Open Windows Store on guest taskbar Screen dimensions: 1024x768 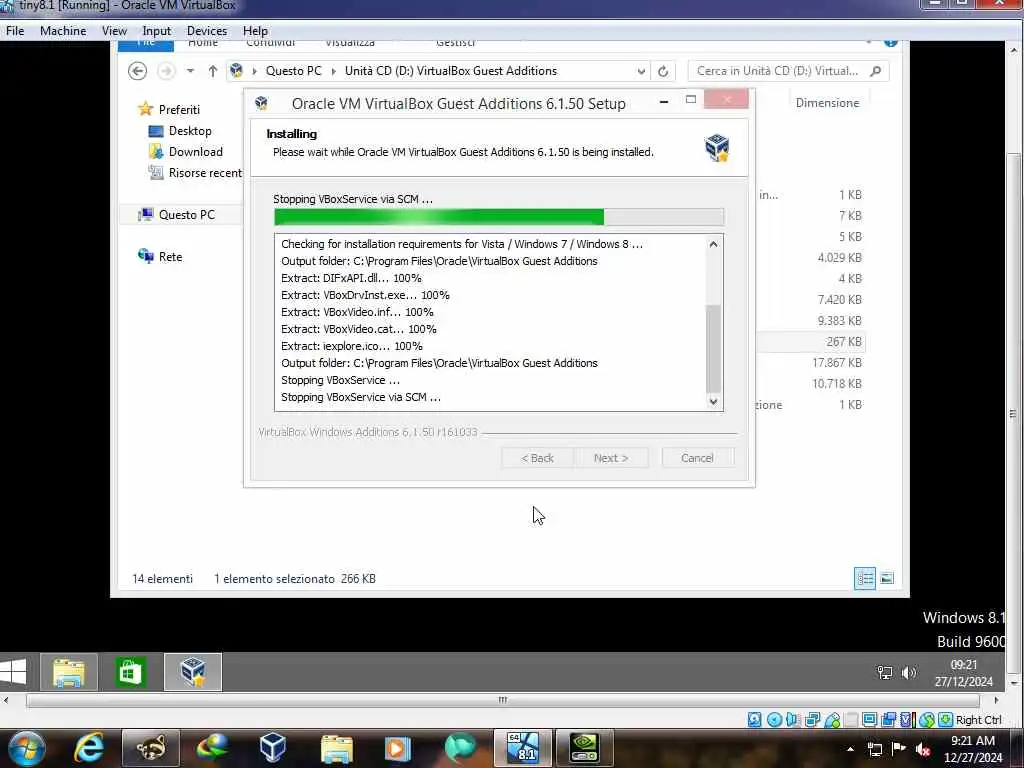[x=130, y=672]
